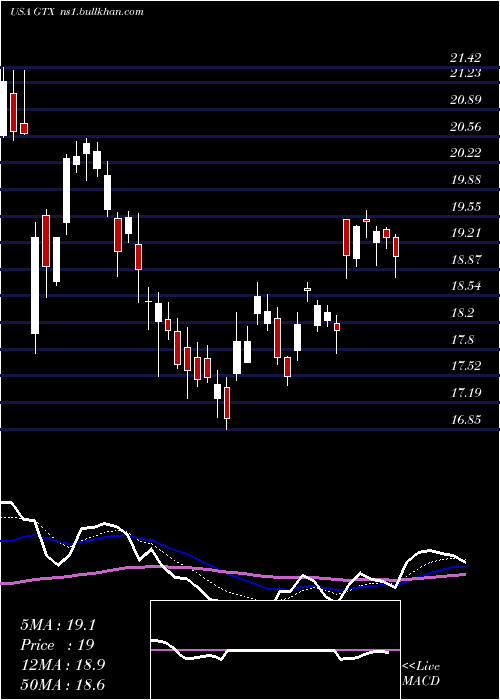This screenshot has height=700, width=500.
Task: Click the lowest red candlestick near 16.85
Action: pyautogui.click(x=227, y=403)
